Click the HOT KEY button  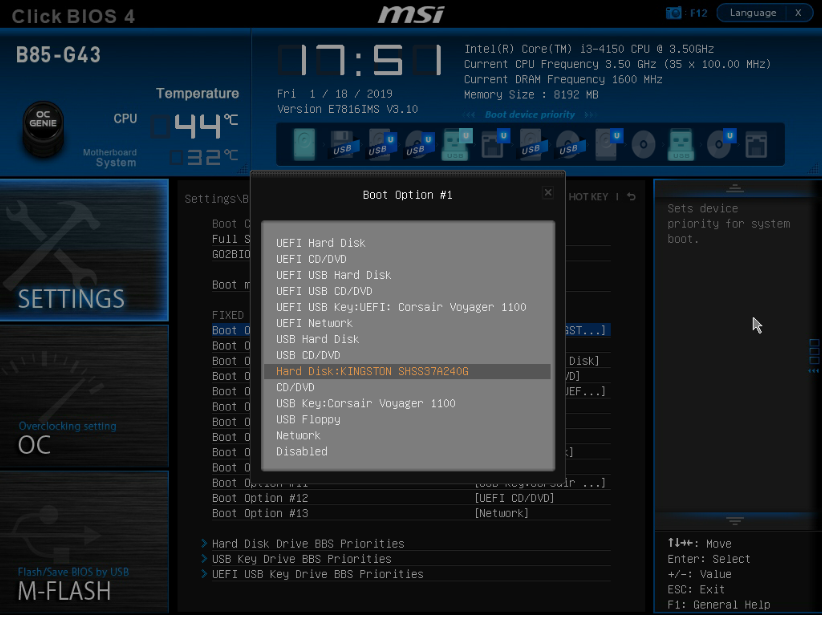(589, 197)
